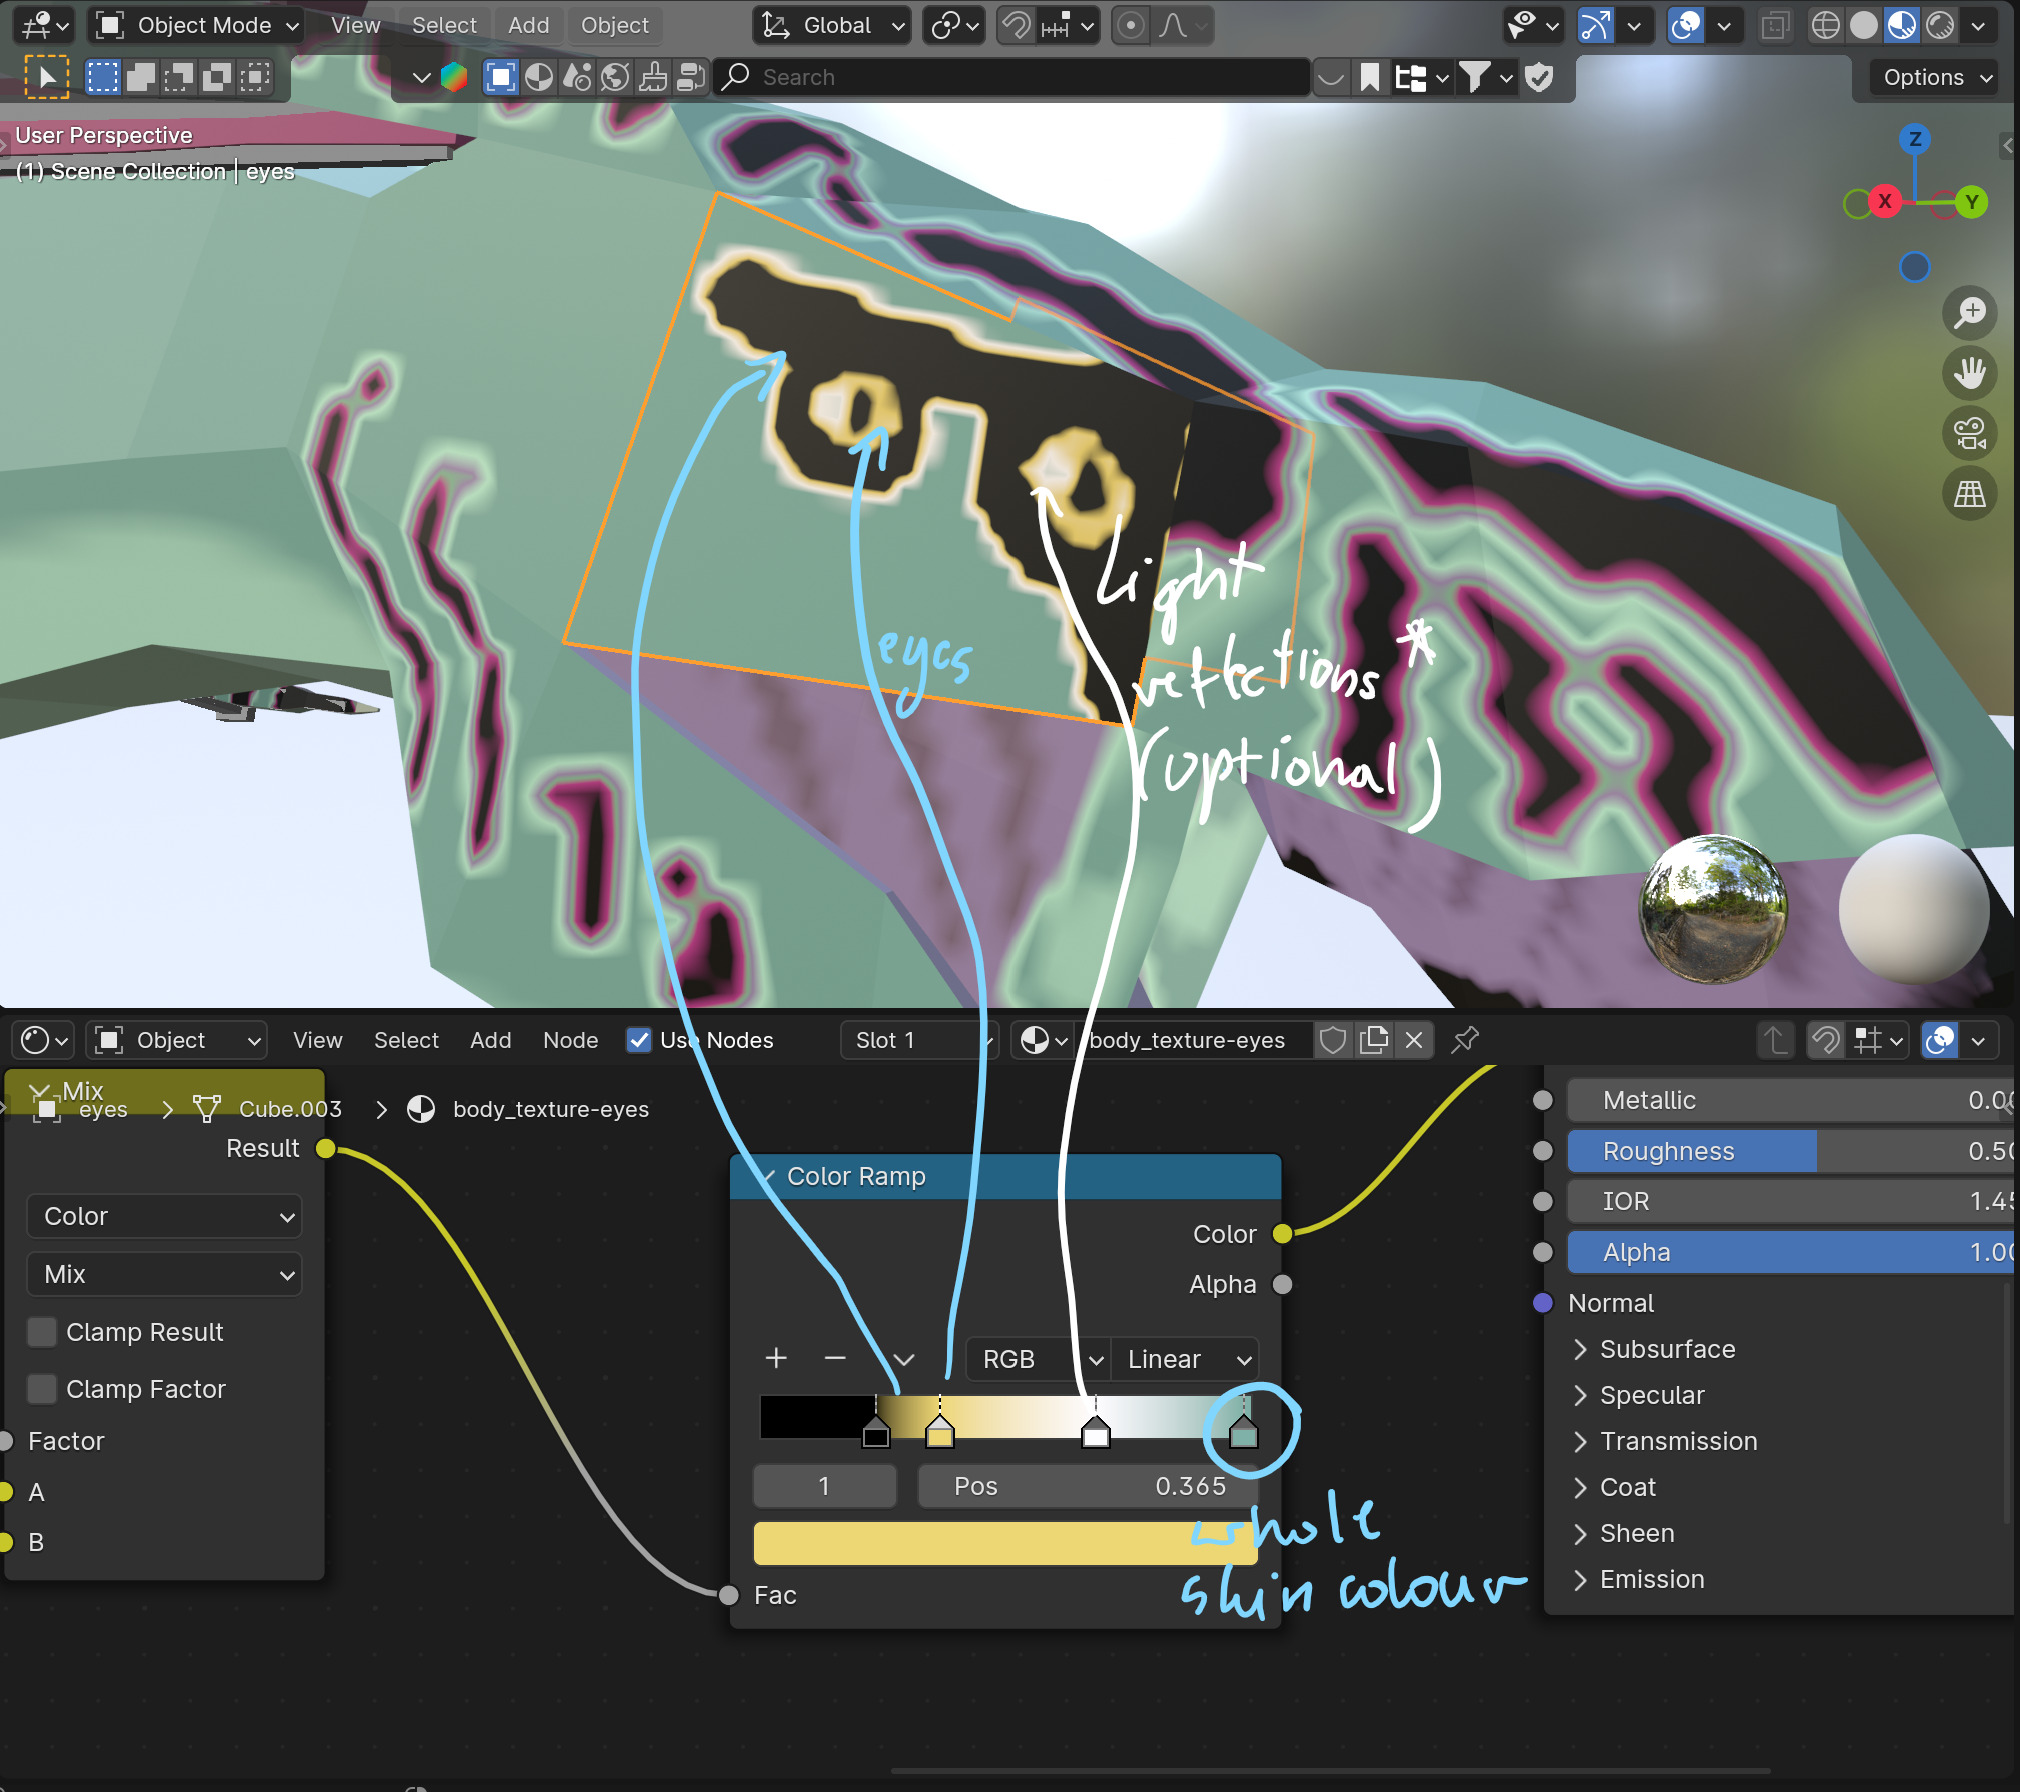Select rendered viewport shading
The width and height of the screenshot is (2020, 1792).
click(x=1940, y=25)
